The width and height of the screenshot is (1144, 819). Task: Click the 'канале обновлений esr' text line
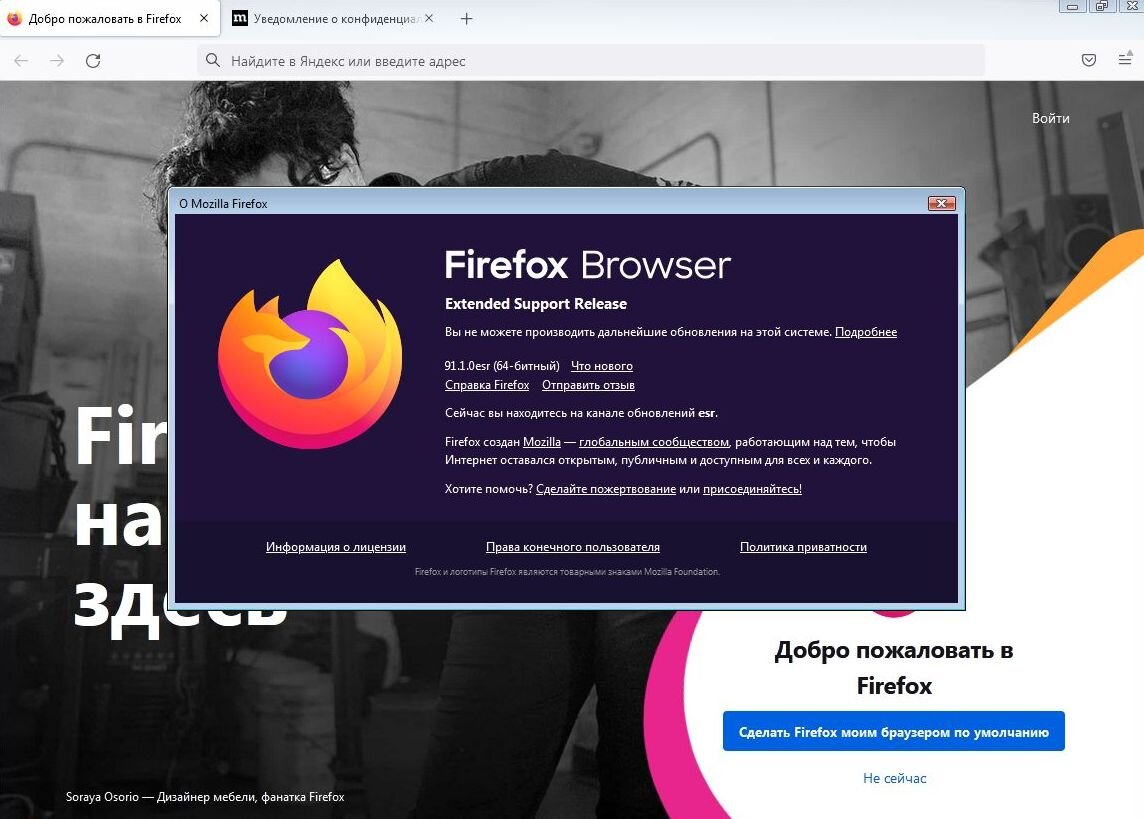pos(581,413)
